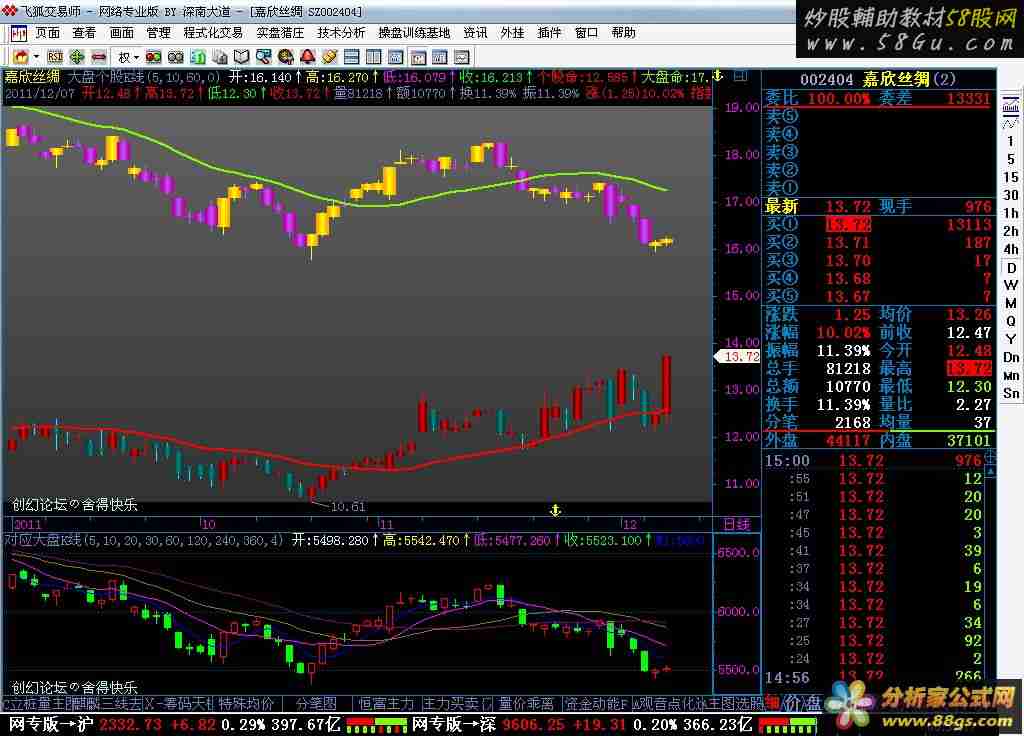Click the small window icon near chart top-right
Viewport: 1024px width, 736px height.
[740, 76]
